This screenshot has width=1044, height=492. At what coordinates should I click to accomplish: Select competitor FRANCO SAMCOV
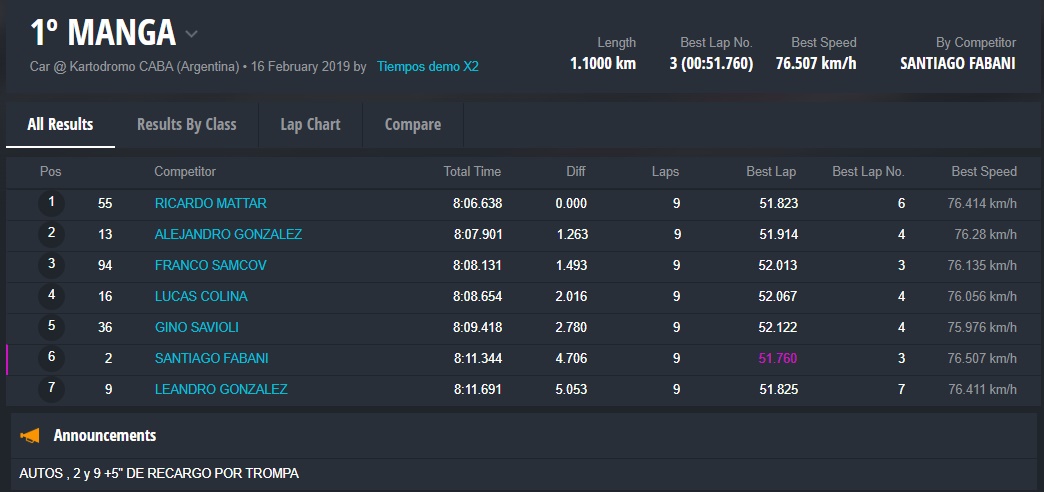(x=210, y=265)
